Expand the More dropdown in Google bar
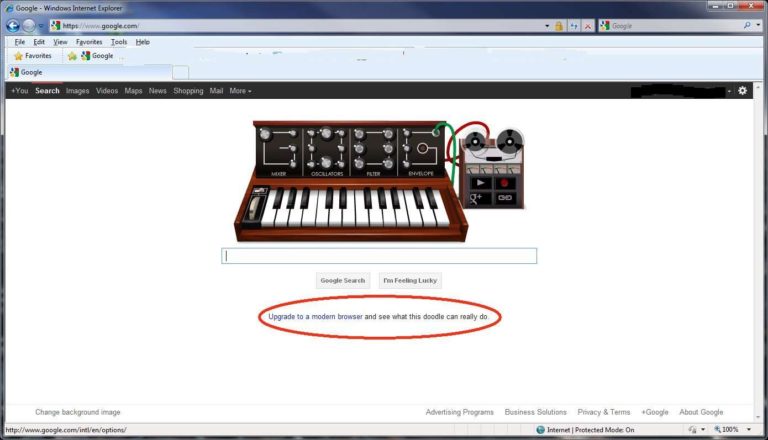 (x=240, y=91)
